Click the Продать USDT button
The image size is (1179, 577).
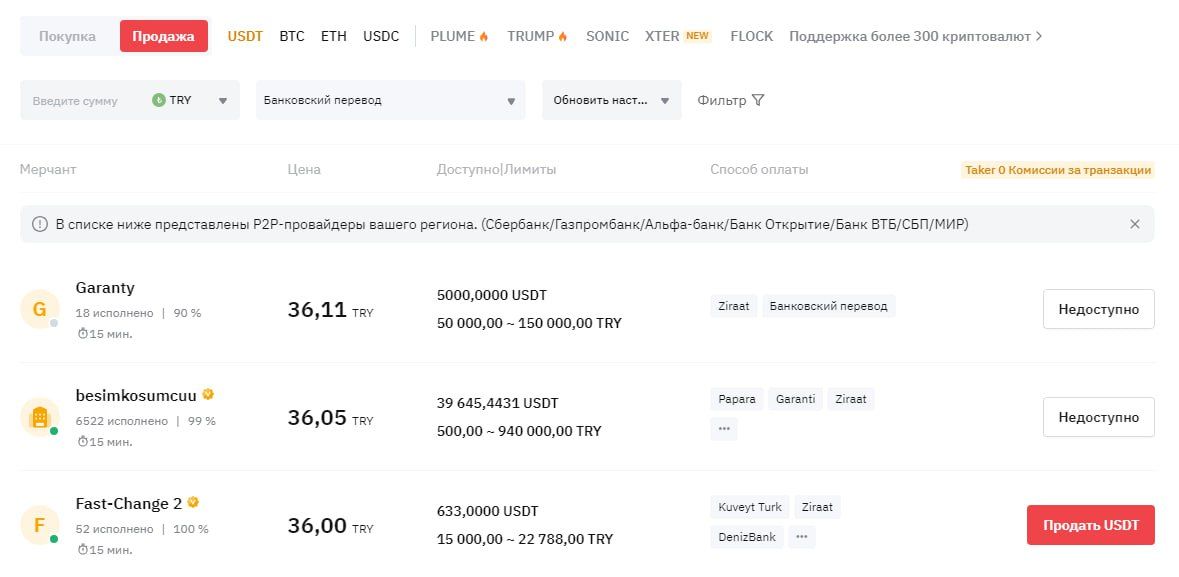(x=1090, y=525)
